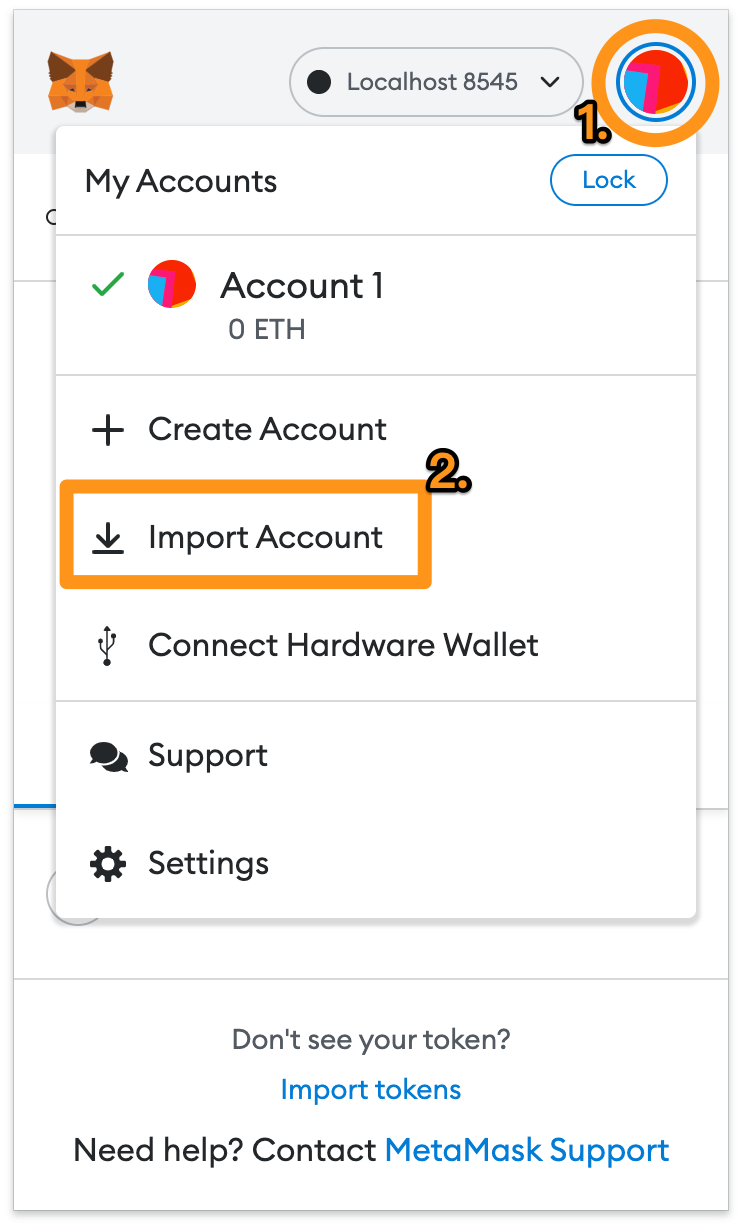
Task: Click the 0 ETH balance under Account 1
Action: [266, 329]
